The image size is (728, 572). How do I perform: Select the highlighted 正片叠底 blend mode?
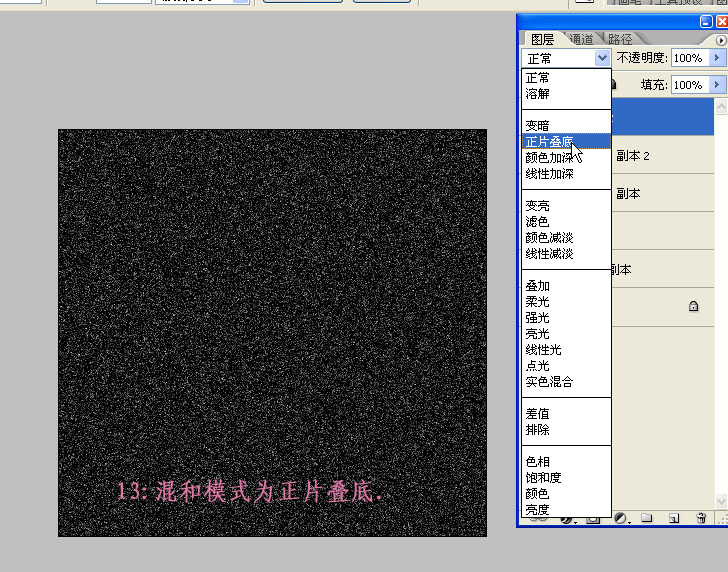coord(566,141)
